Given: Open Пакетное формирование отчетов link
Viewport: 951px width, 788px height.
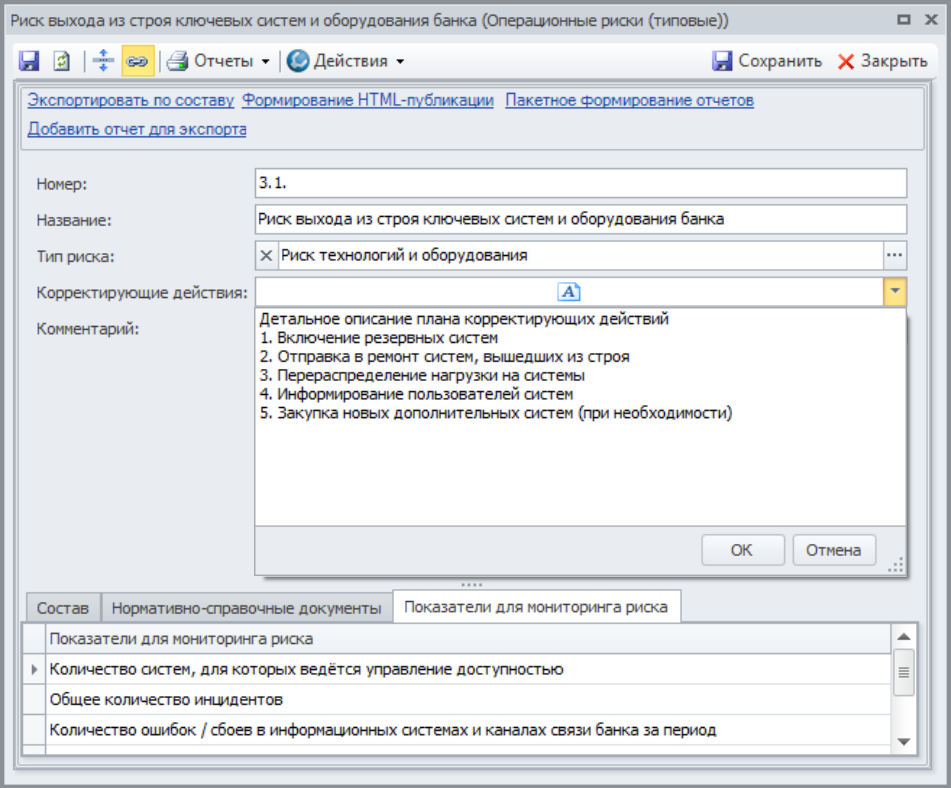Looking at the screenshot, I should pos(630,100).
